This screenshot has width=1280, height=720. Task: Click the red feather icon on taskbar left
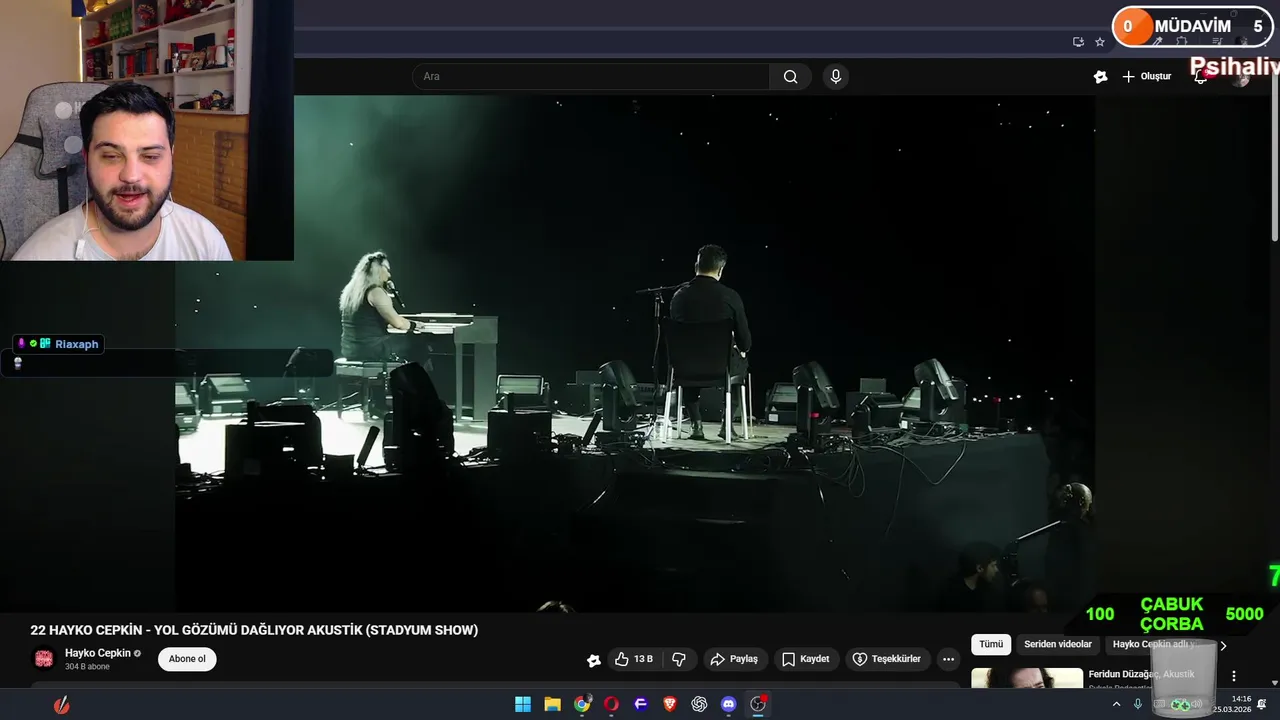pyautogui.click(x=62, y=704)
